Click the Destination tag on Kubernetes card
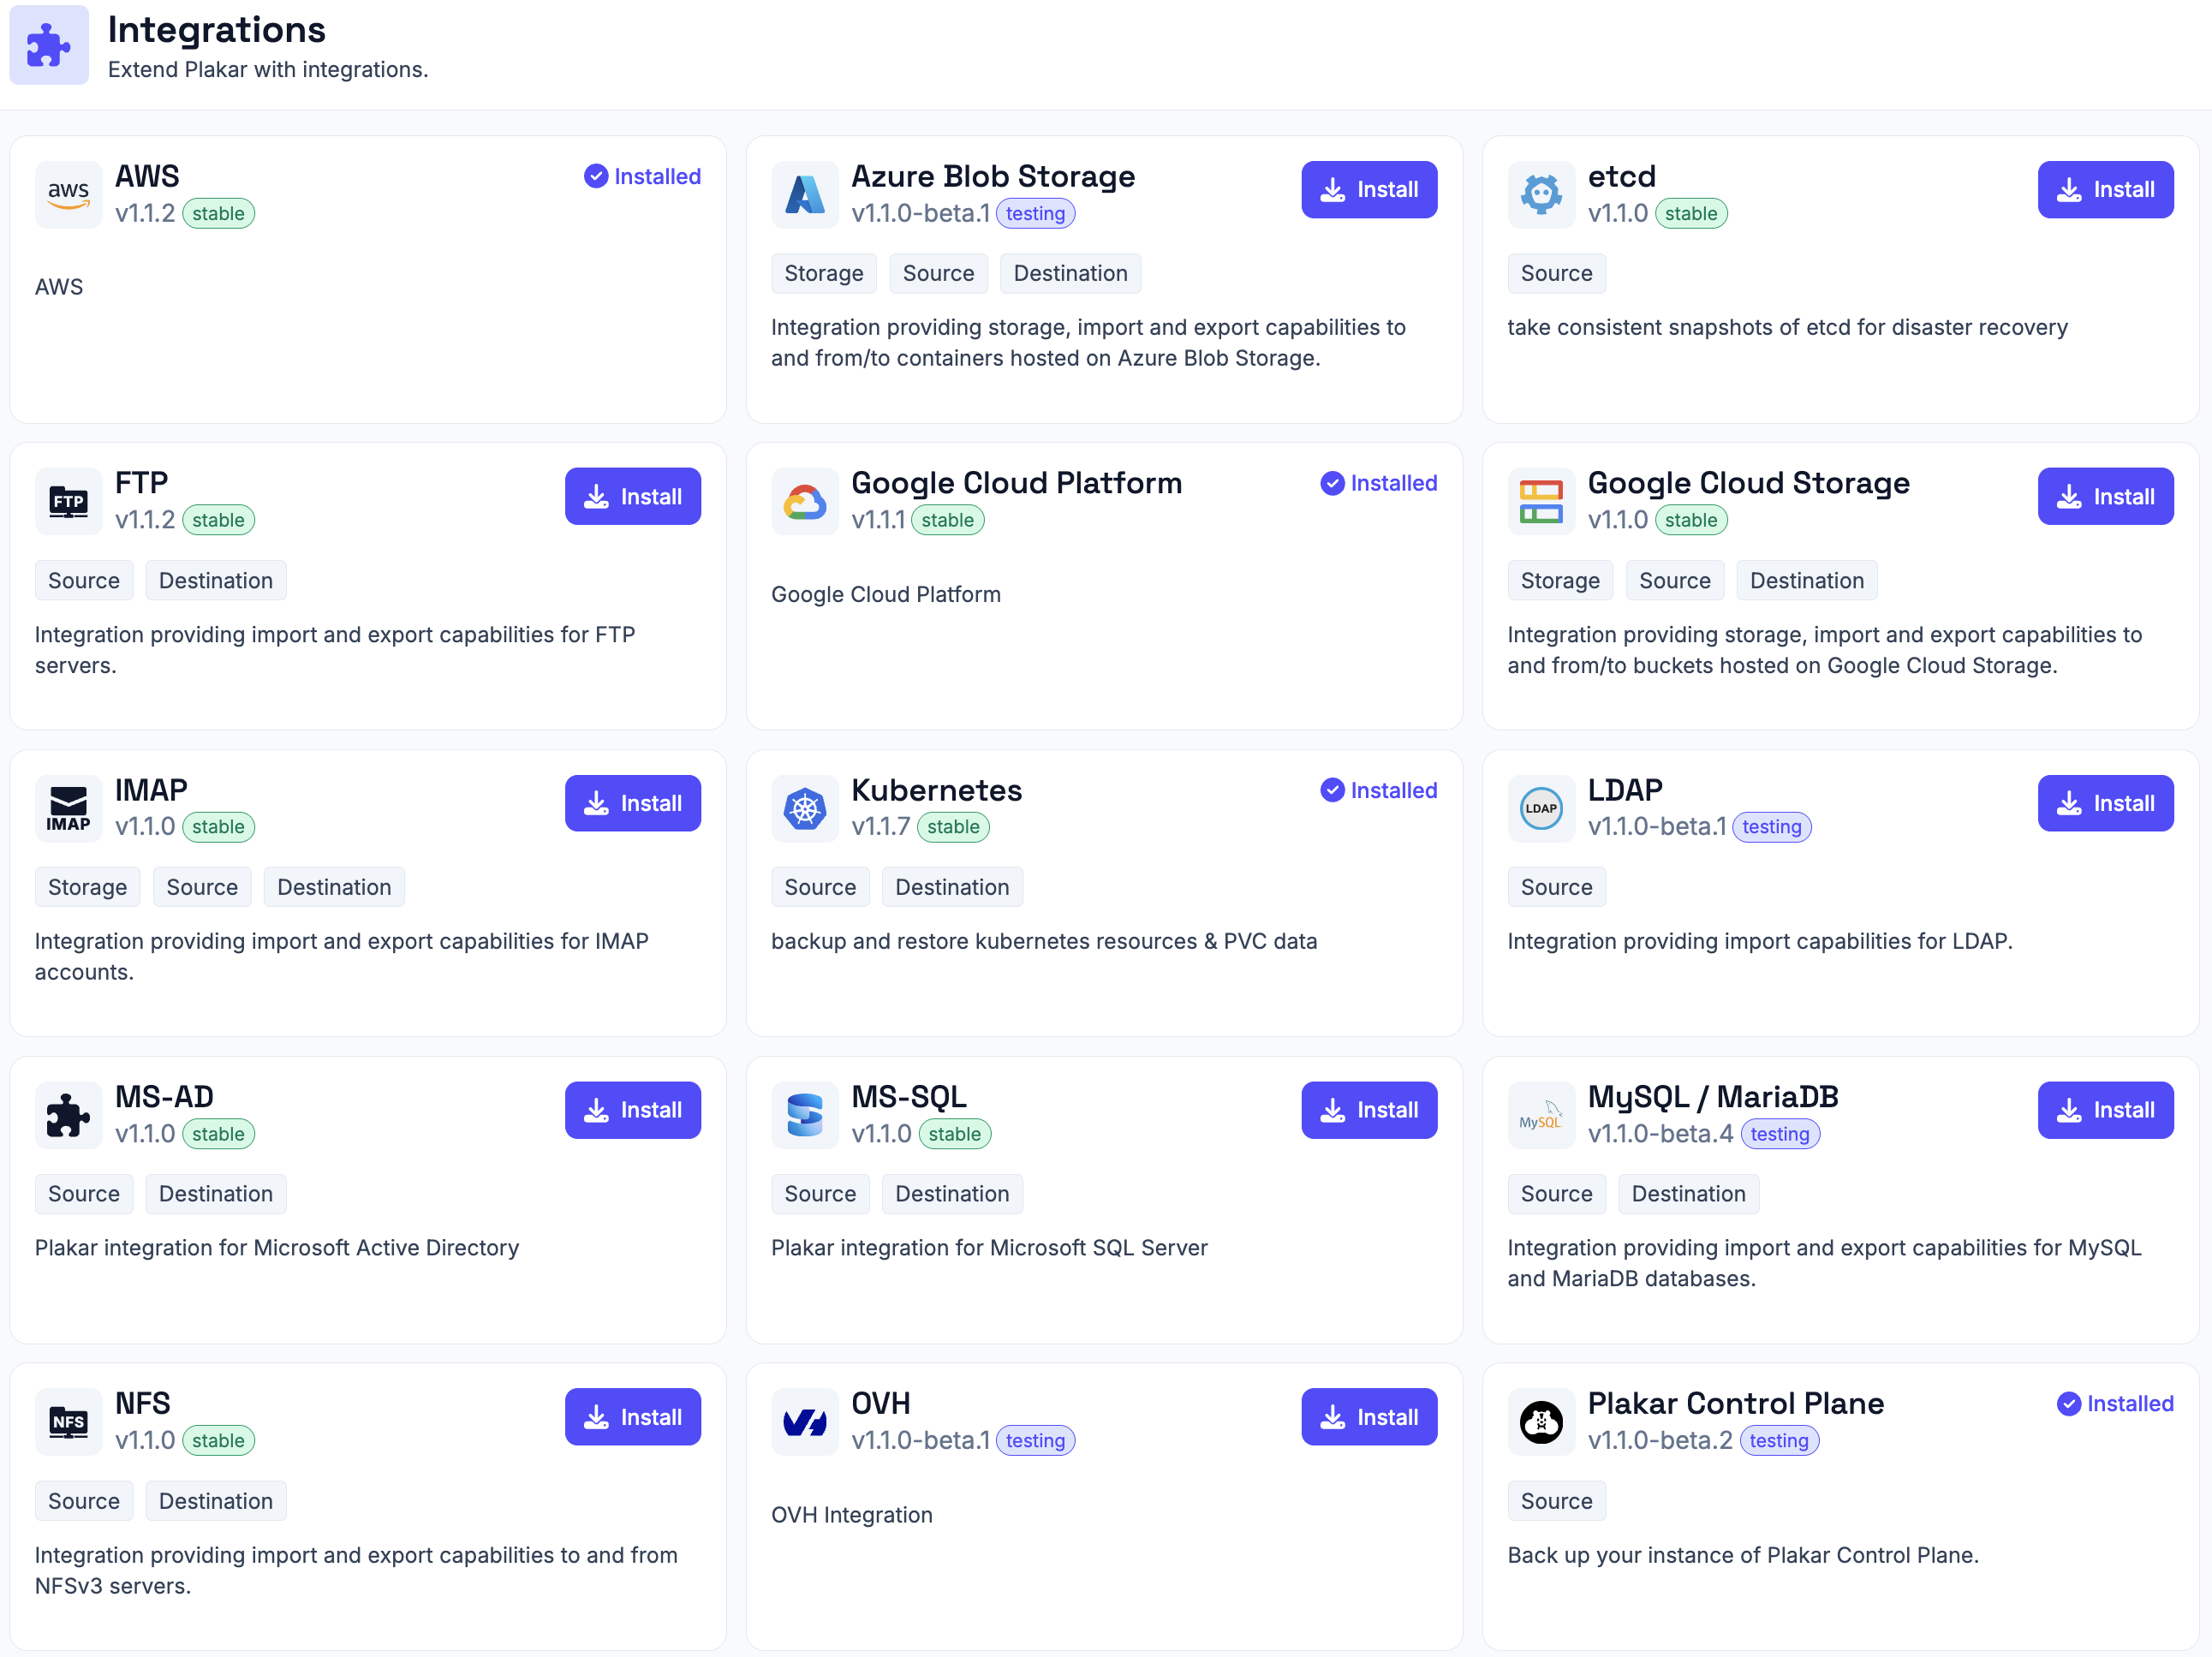The height and width of the screenshot is (1657, 2212). (x=952, y=887)
